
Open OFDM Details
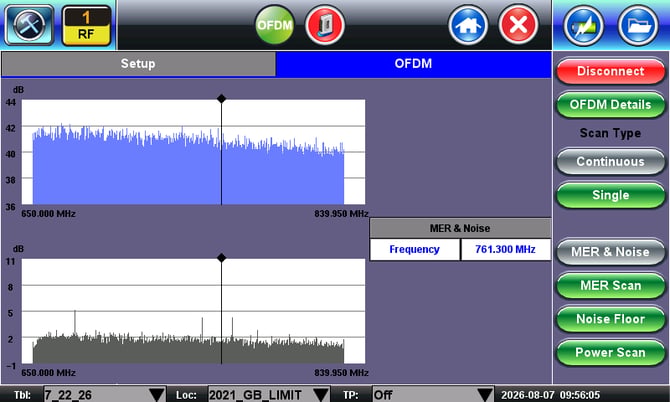611,105
